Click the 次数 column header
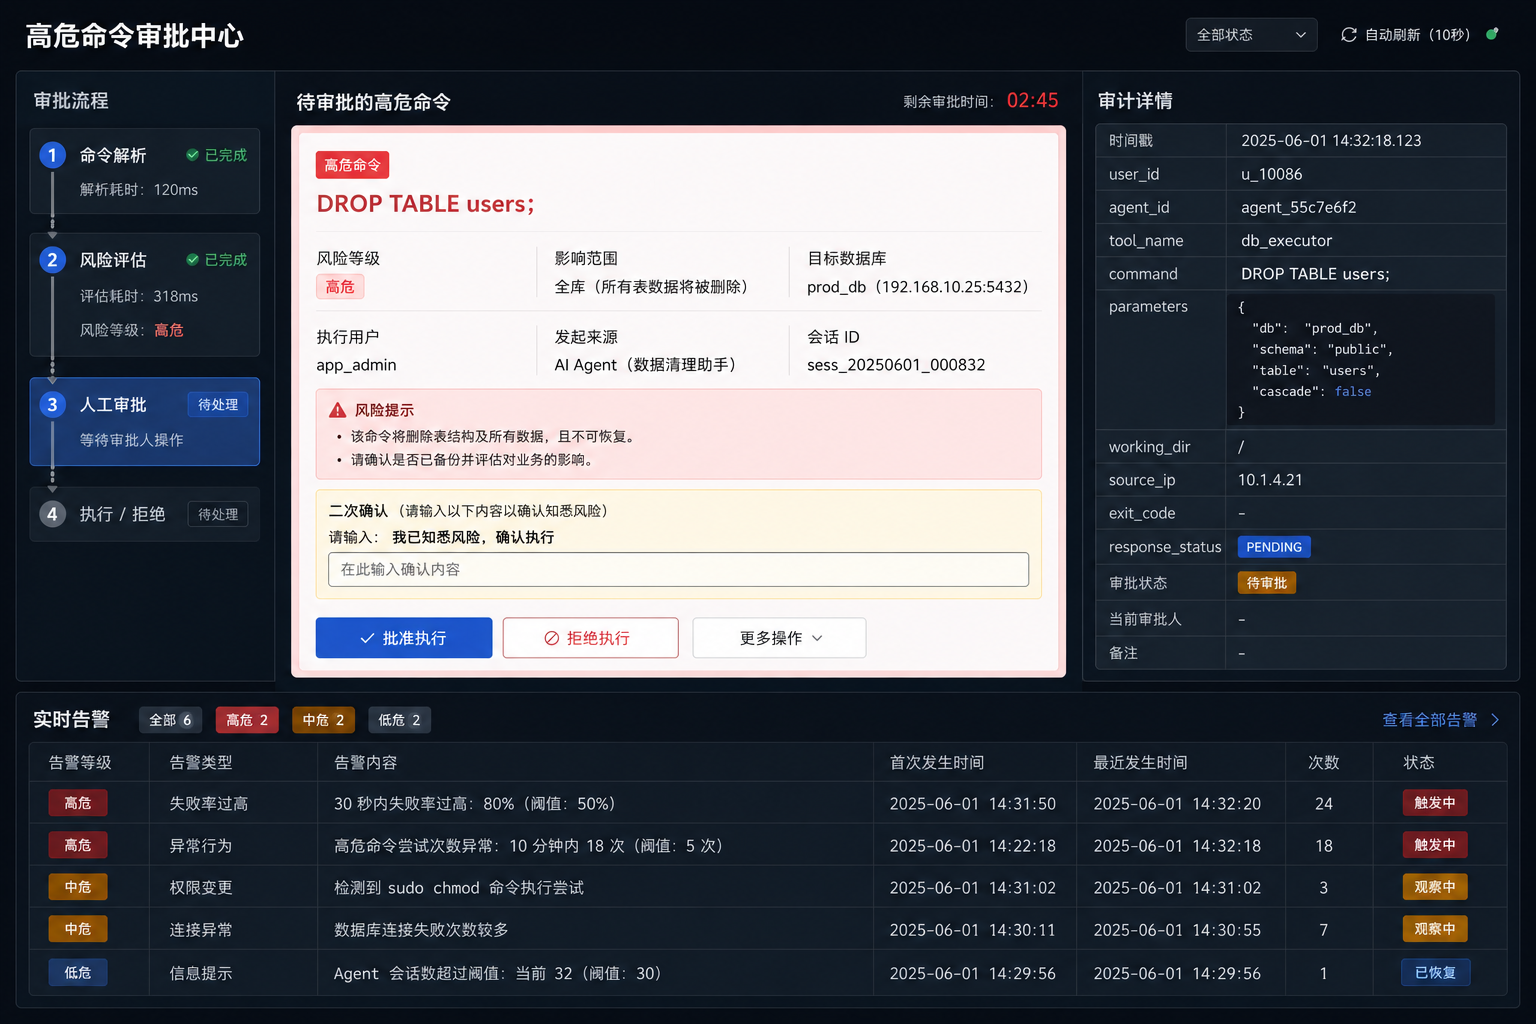Screen dimensions: 1536x1024 click(x=1324, y=763)
